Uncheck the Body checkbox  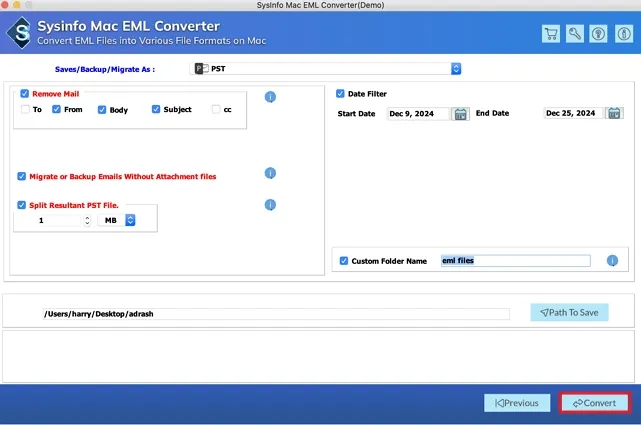102,110
